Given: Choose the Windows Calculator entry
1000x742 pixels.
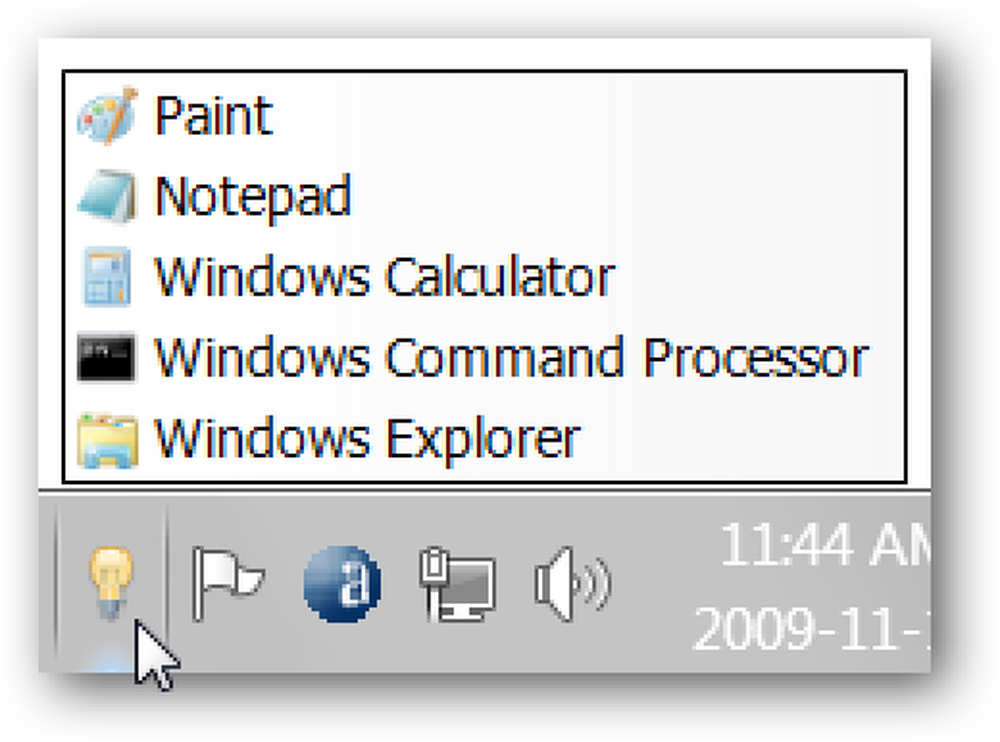Looking at the screenshot, I should coord(385,277).
